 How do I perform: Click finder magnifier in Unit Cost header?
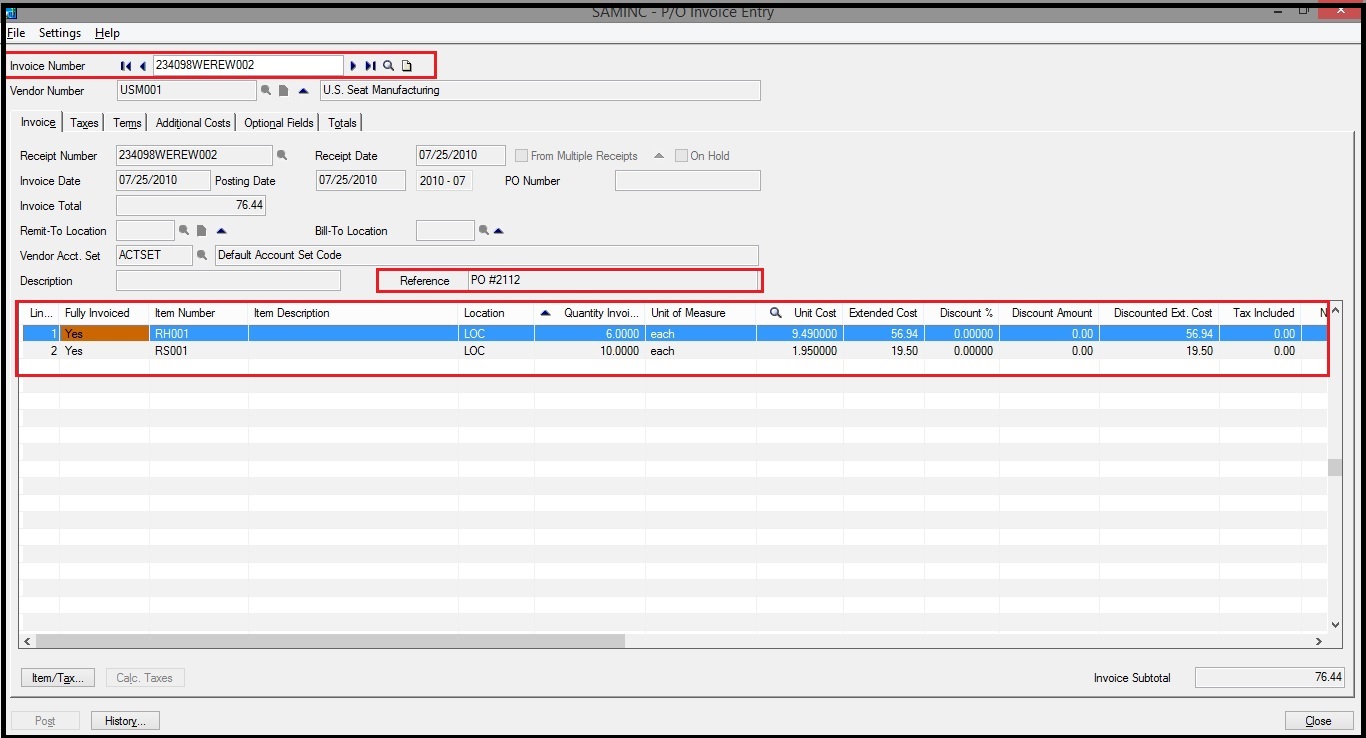click(x=776, y=313)
